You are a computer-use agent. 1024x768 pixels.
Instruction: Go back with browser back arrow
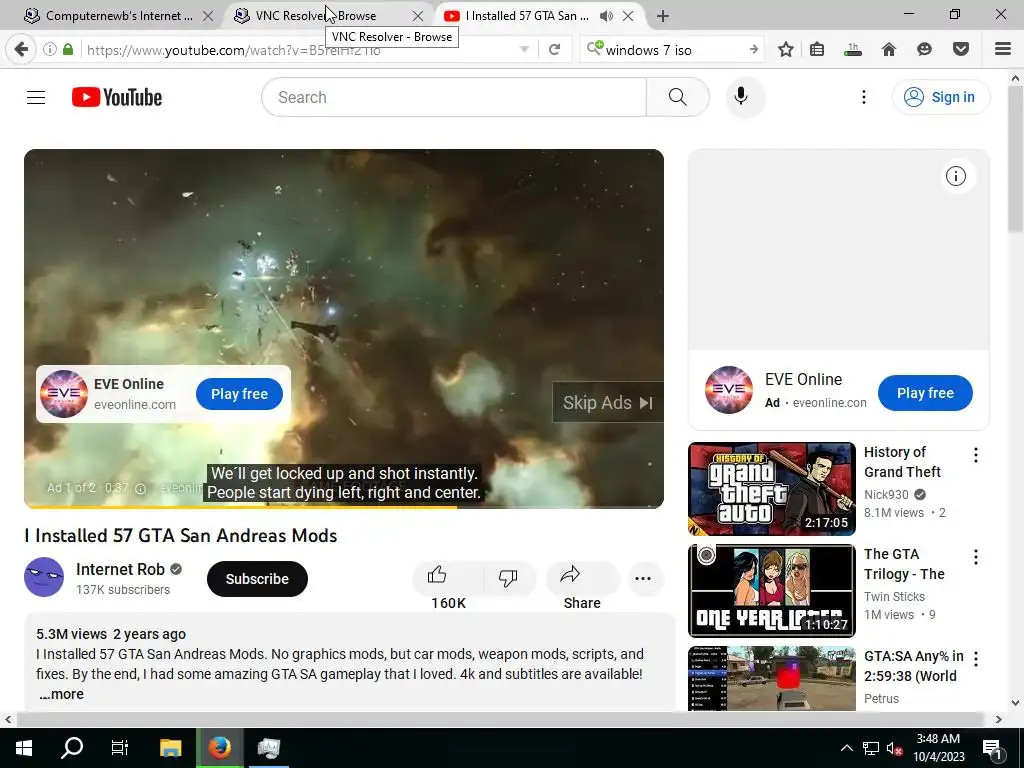[21, 49]
